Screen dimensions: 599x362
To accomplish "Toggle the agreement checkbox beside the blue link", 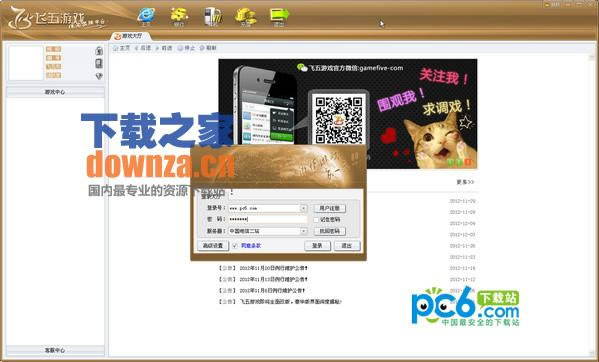I will pos(235,246).
